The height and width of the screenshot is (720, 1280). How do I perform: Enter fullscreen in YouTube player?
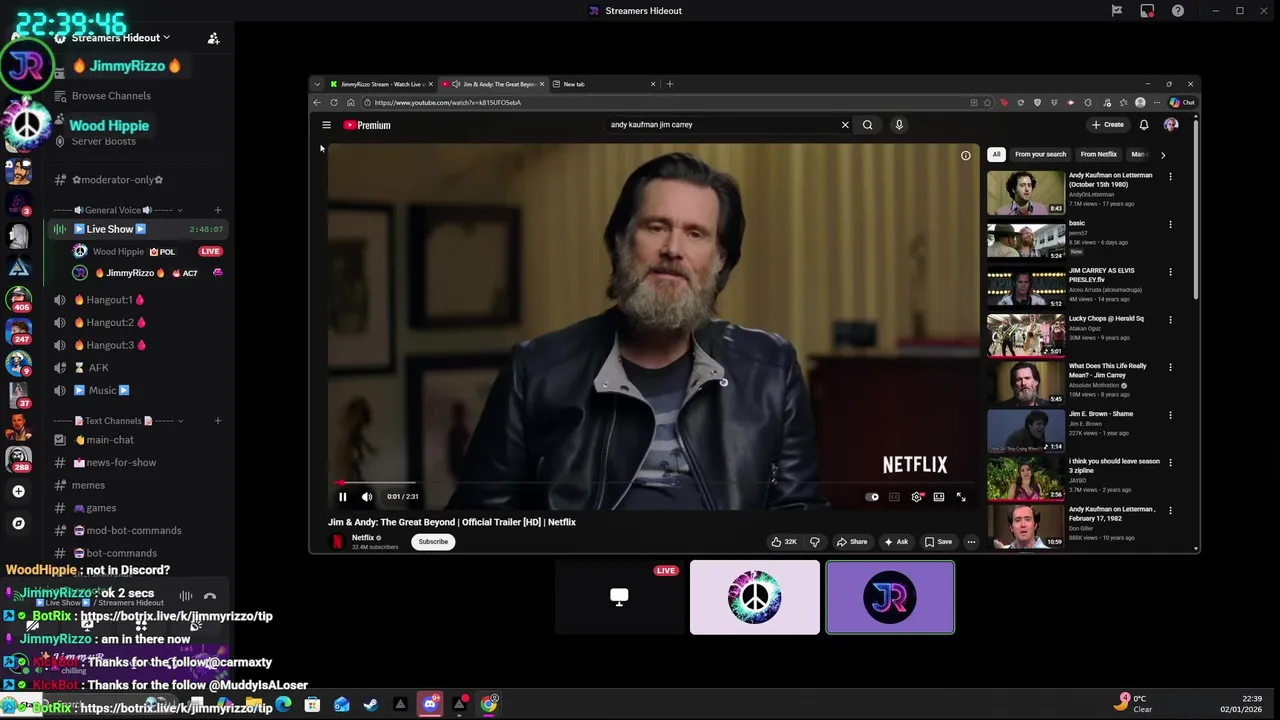tap(961, 497)
